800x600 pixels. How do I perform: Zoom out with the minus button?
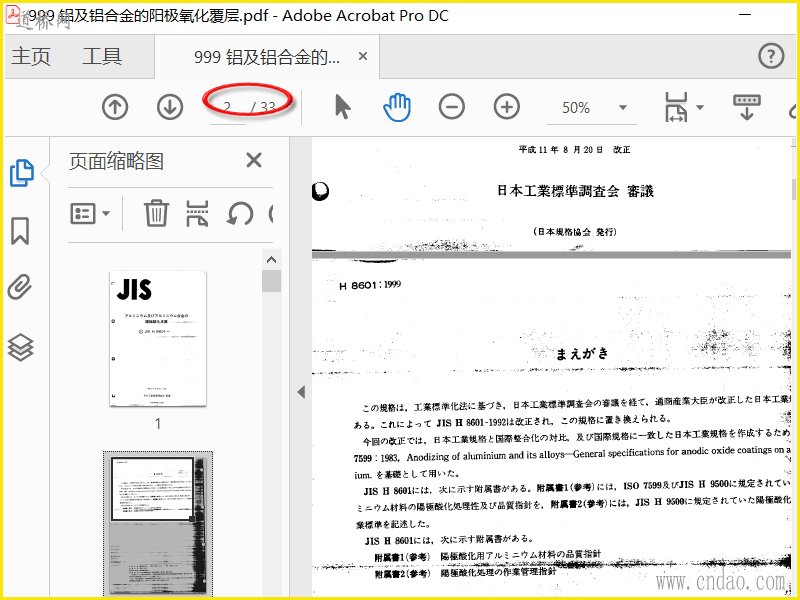point(452,108)
